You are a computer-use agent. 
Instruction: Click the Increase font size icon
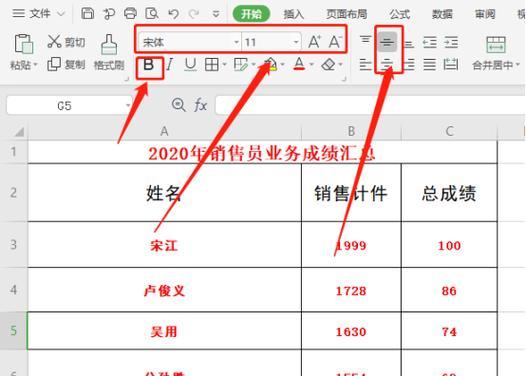[x=314, y=42]
